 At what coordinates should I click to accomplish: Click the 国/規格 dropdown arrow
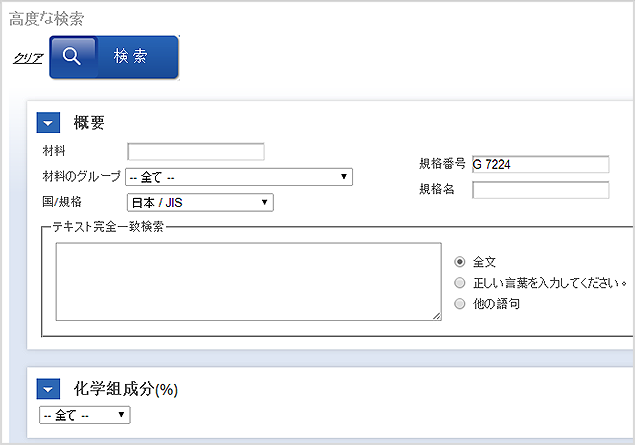pyautogui.click(x=264, y=202)
